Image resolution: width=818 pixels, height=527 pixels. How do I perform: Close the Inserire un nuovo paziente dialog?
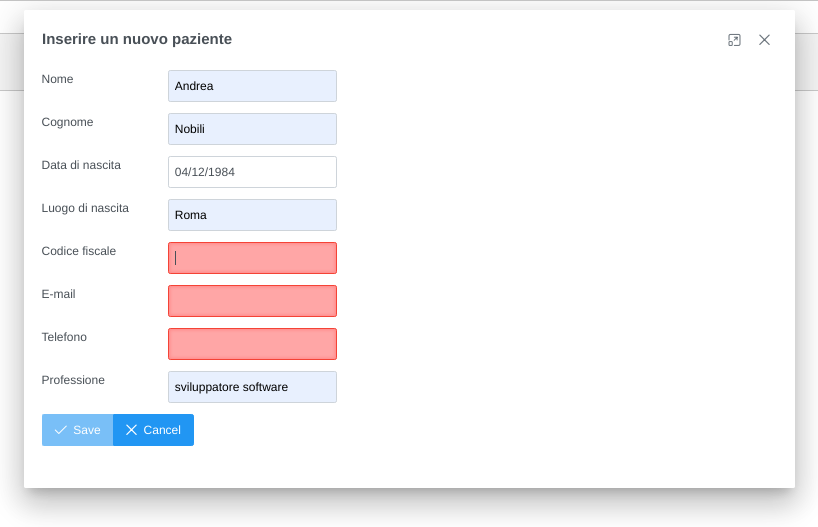click(764, 40)
